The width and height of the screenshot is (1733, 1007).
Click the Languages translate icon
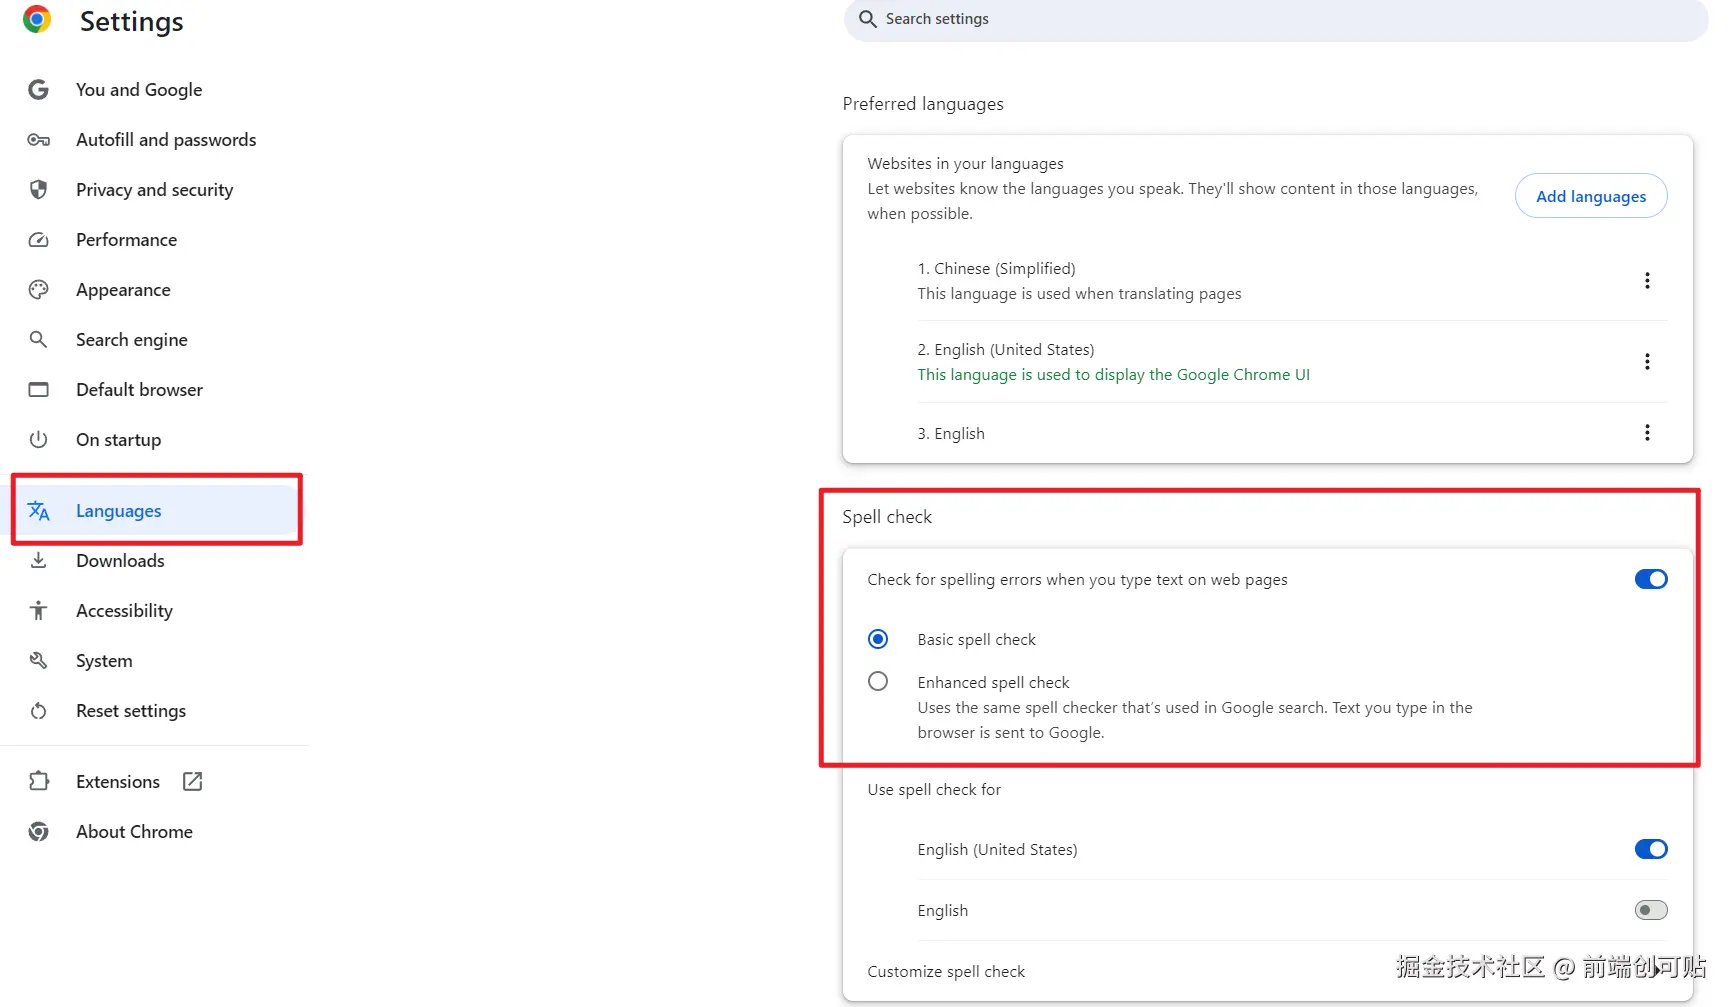(x=38, y=511)
